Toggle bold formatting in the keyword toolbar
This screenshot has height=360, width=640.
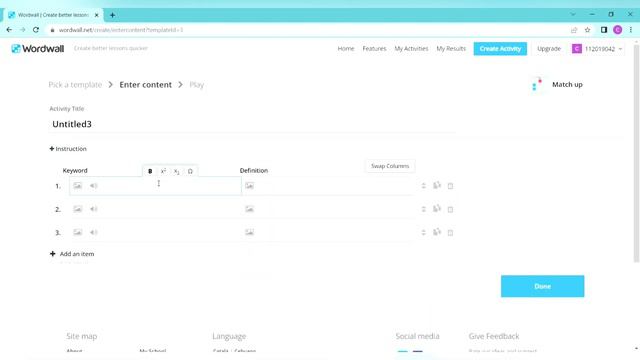click(150, 171)
